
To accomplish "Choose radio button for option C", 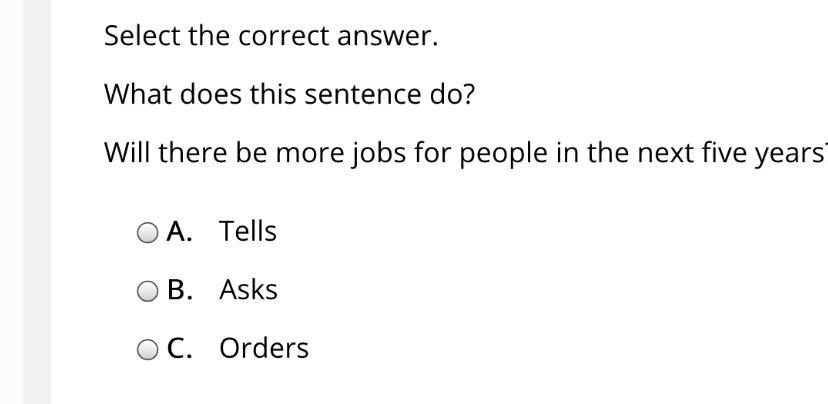I will 147,350.
